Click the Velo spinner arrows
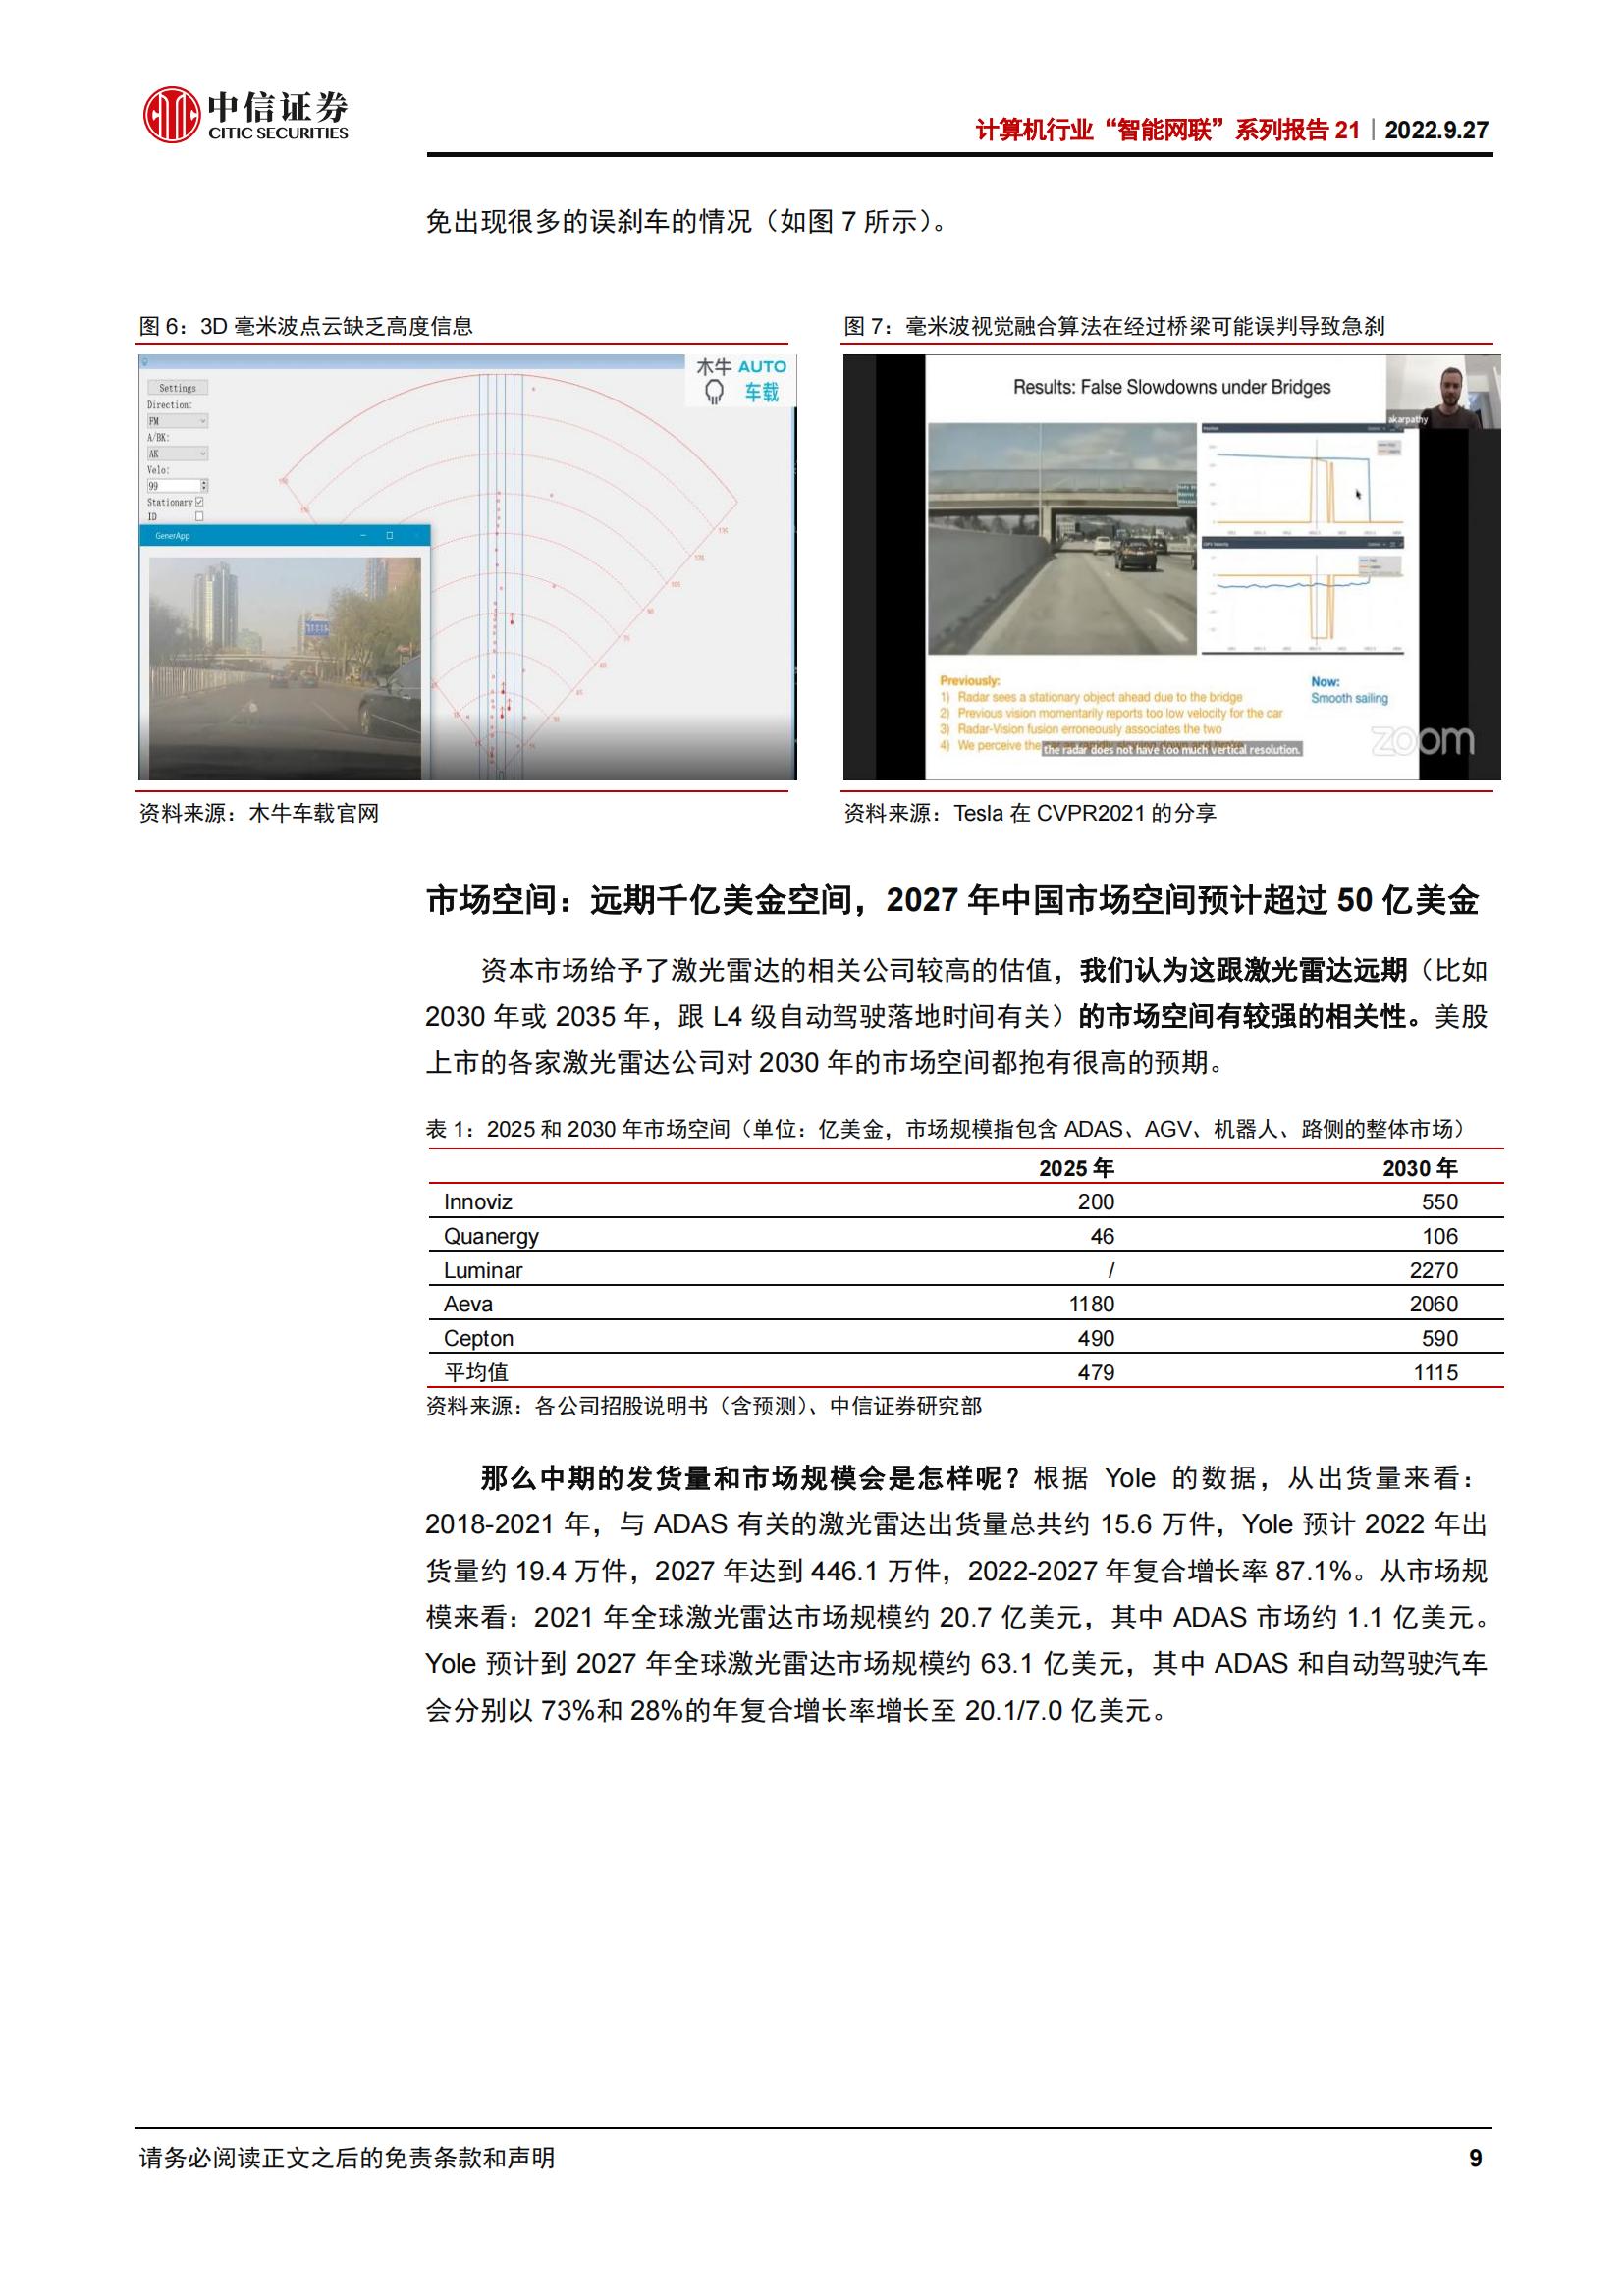1624x2296 pixels. [x=204, y=485]
